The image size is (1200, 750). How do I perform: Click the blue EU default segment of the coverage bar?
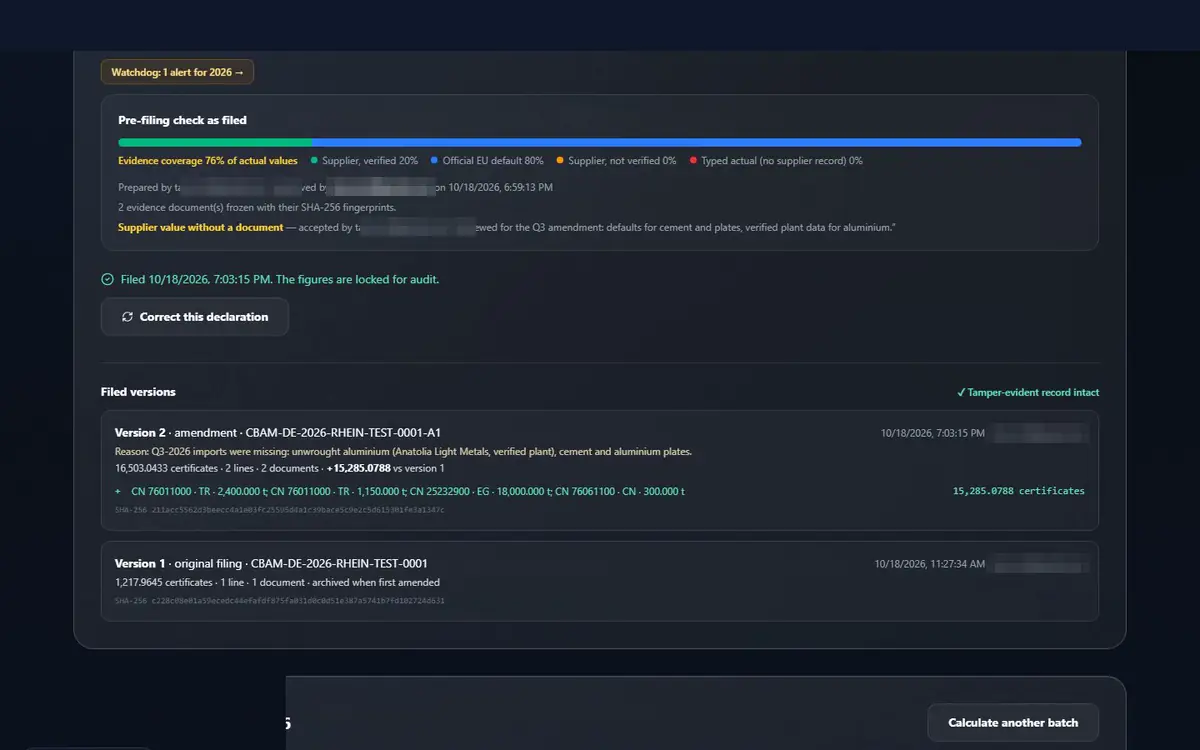pos(697,143)
